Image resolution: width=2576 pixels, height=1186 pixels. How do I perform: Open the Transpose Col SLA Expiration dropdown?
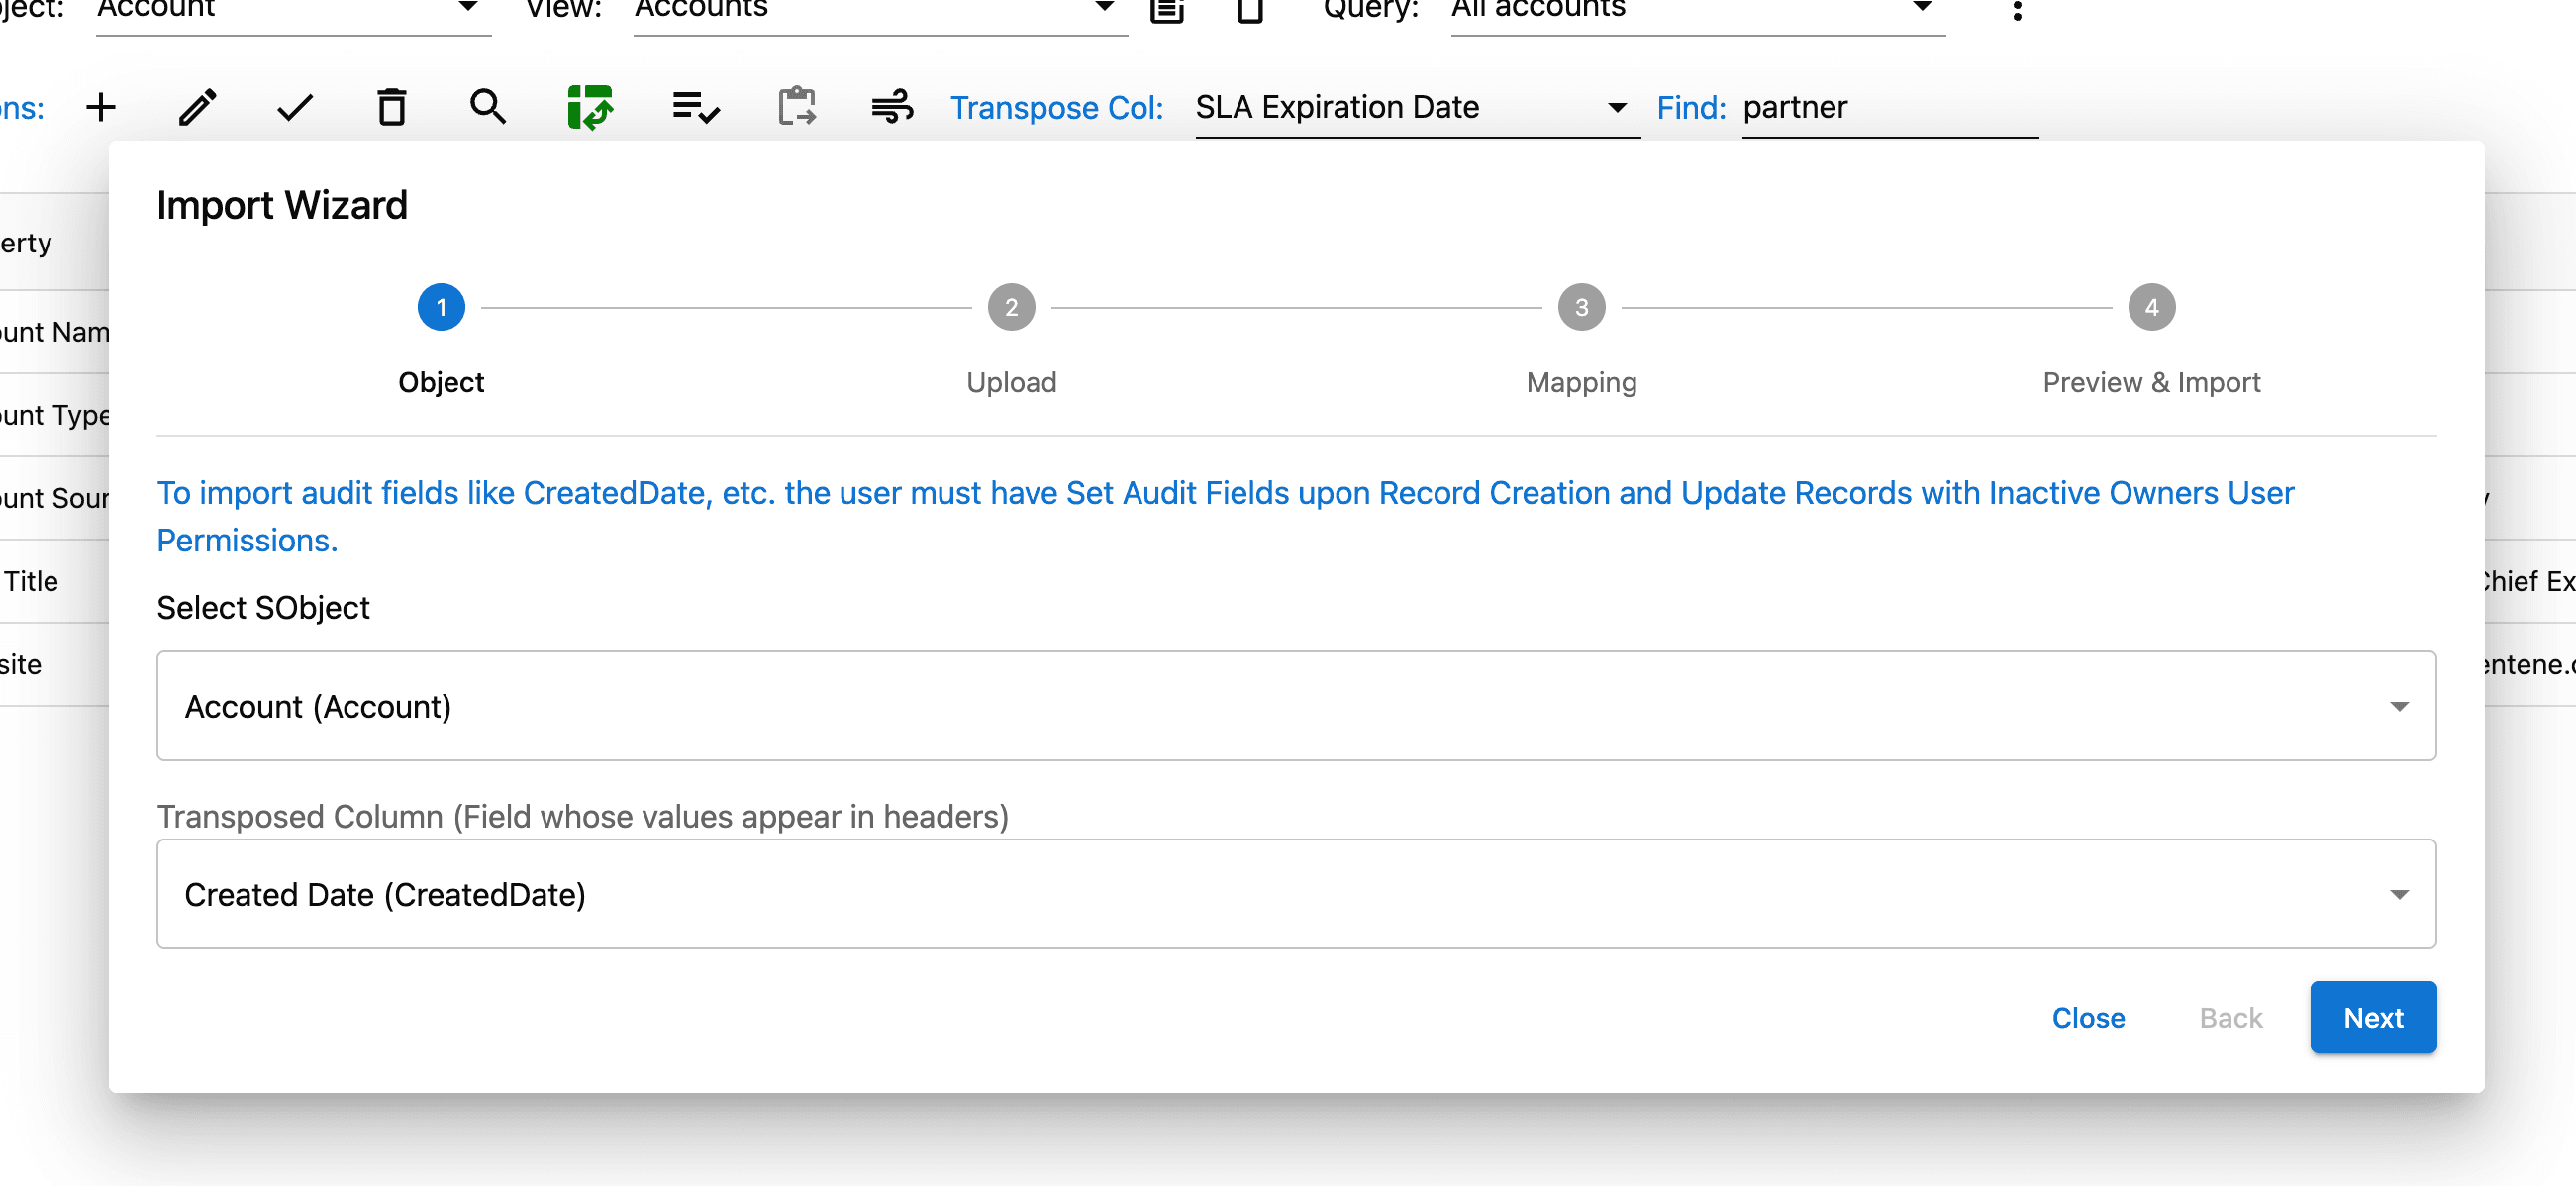click(1415, 107)
